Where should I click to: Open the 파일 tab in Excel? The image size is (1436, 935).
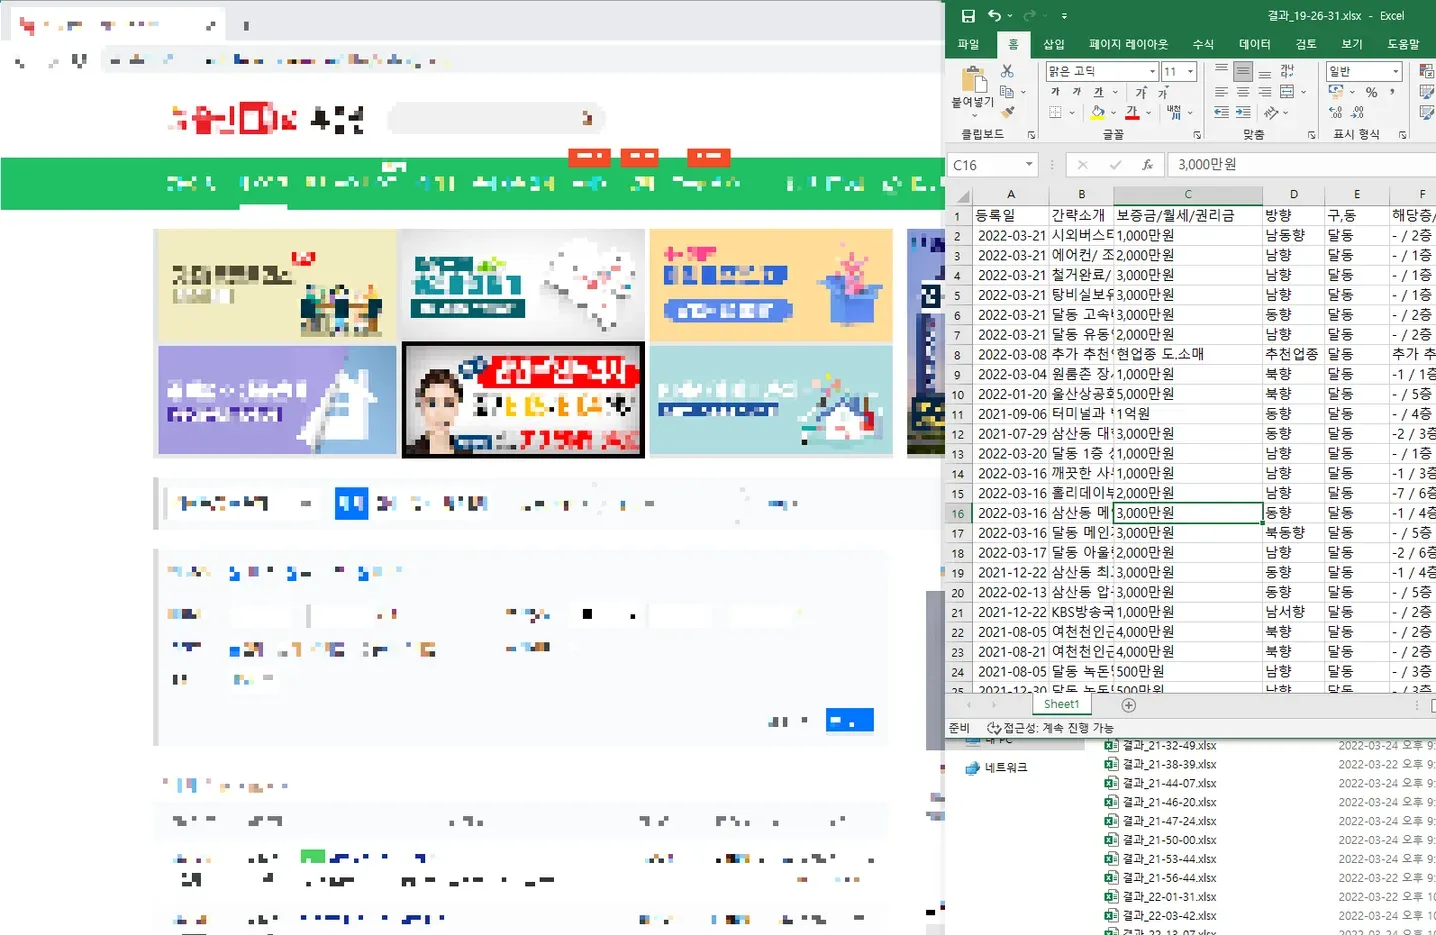pos(968,44)
